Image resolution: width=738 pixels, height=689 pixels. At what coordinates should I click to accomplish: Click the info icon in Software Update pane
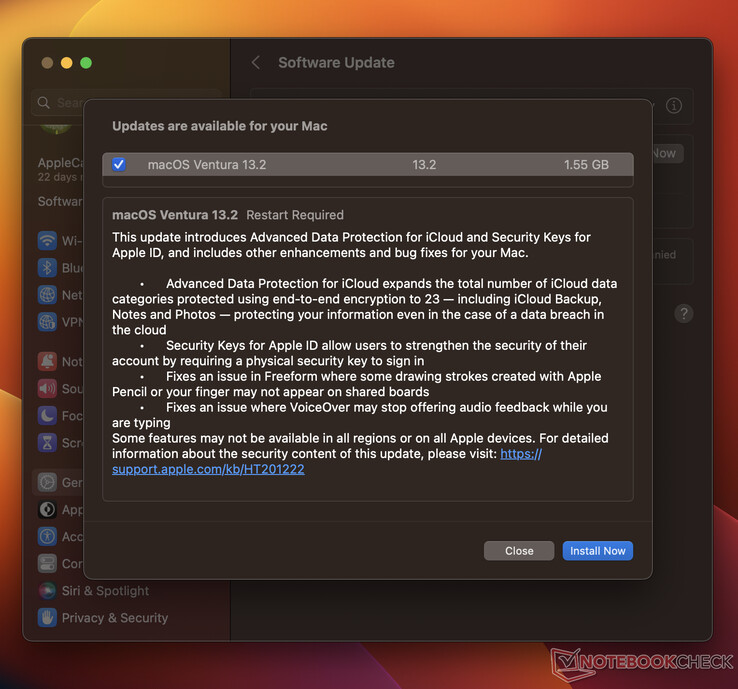point(674,105)
